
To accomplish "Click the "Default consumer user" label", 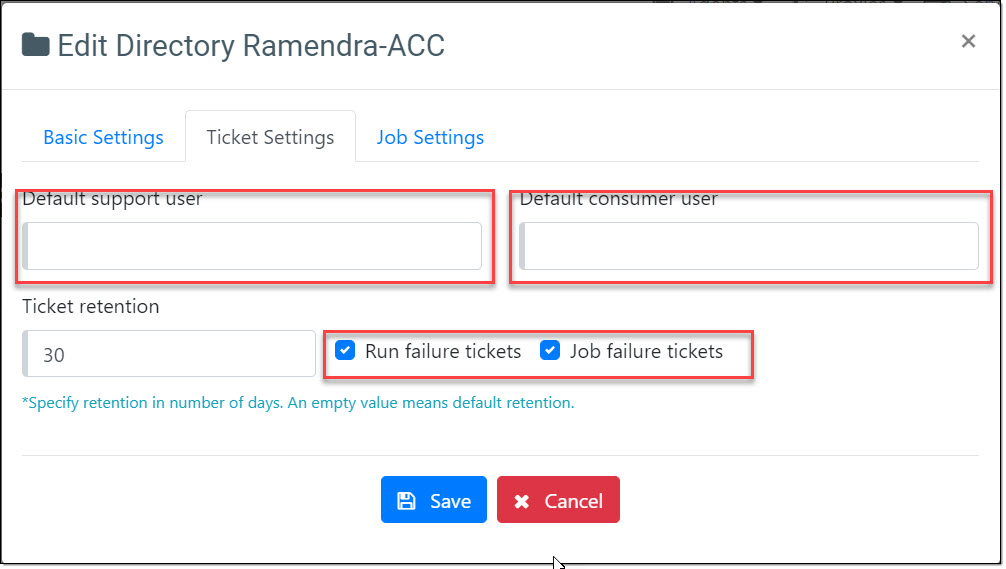I will click(x=618, y=199).
